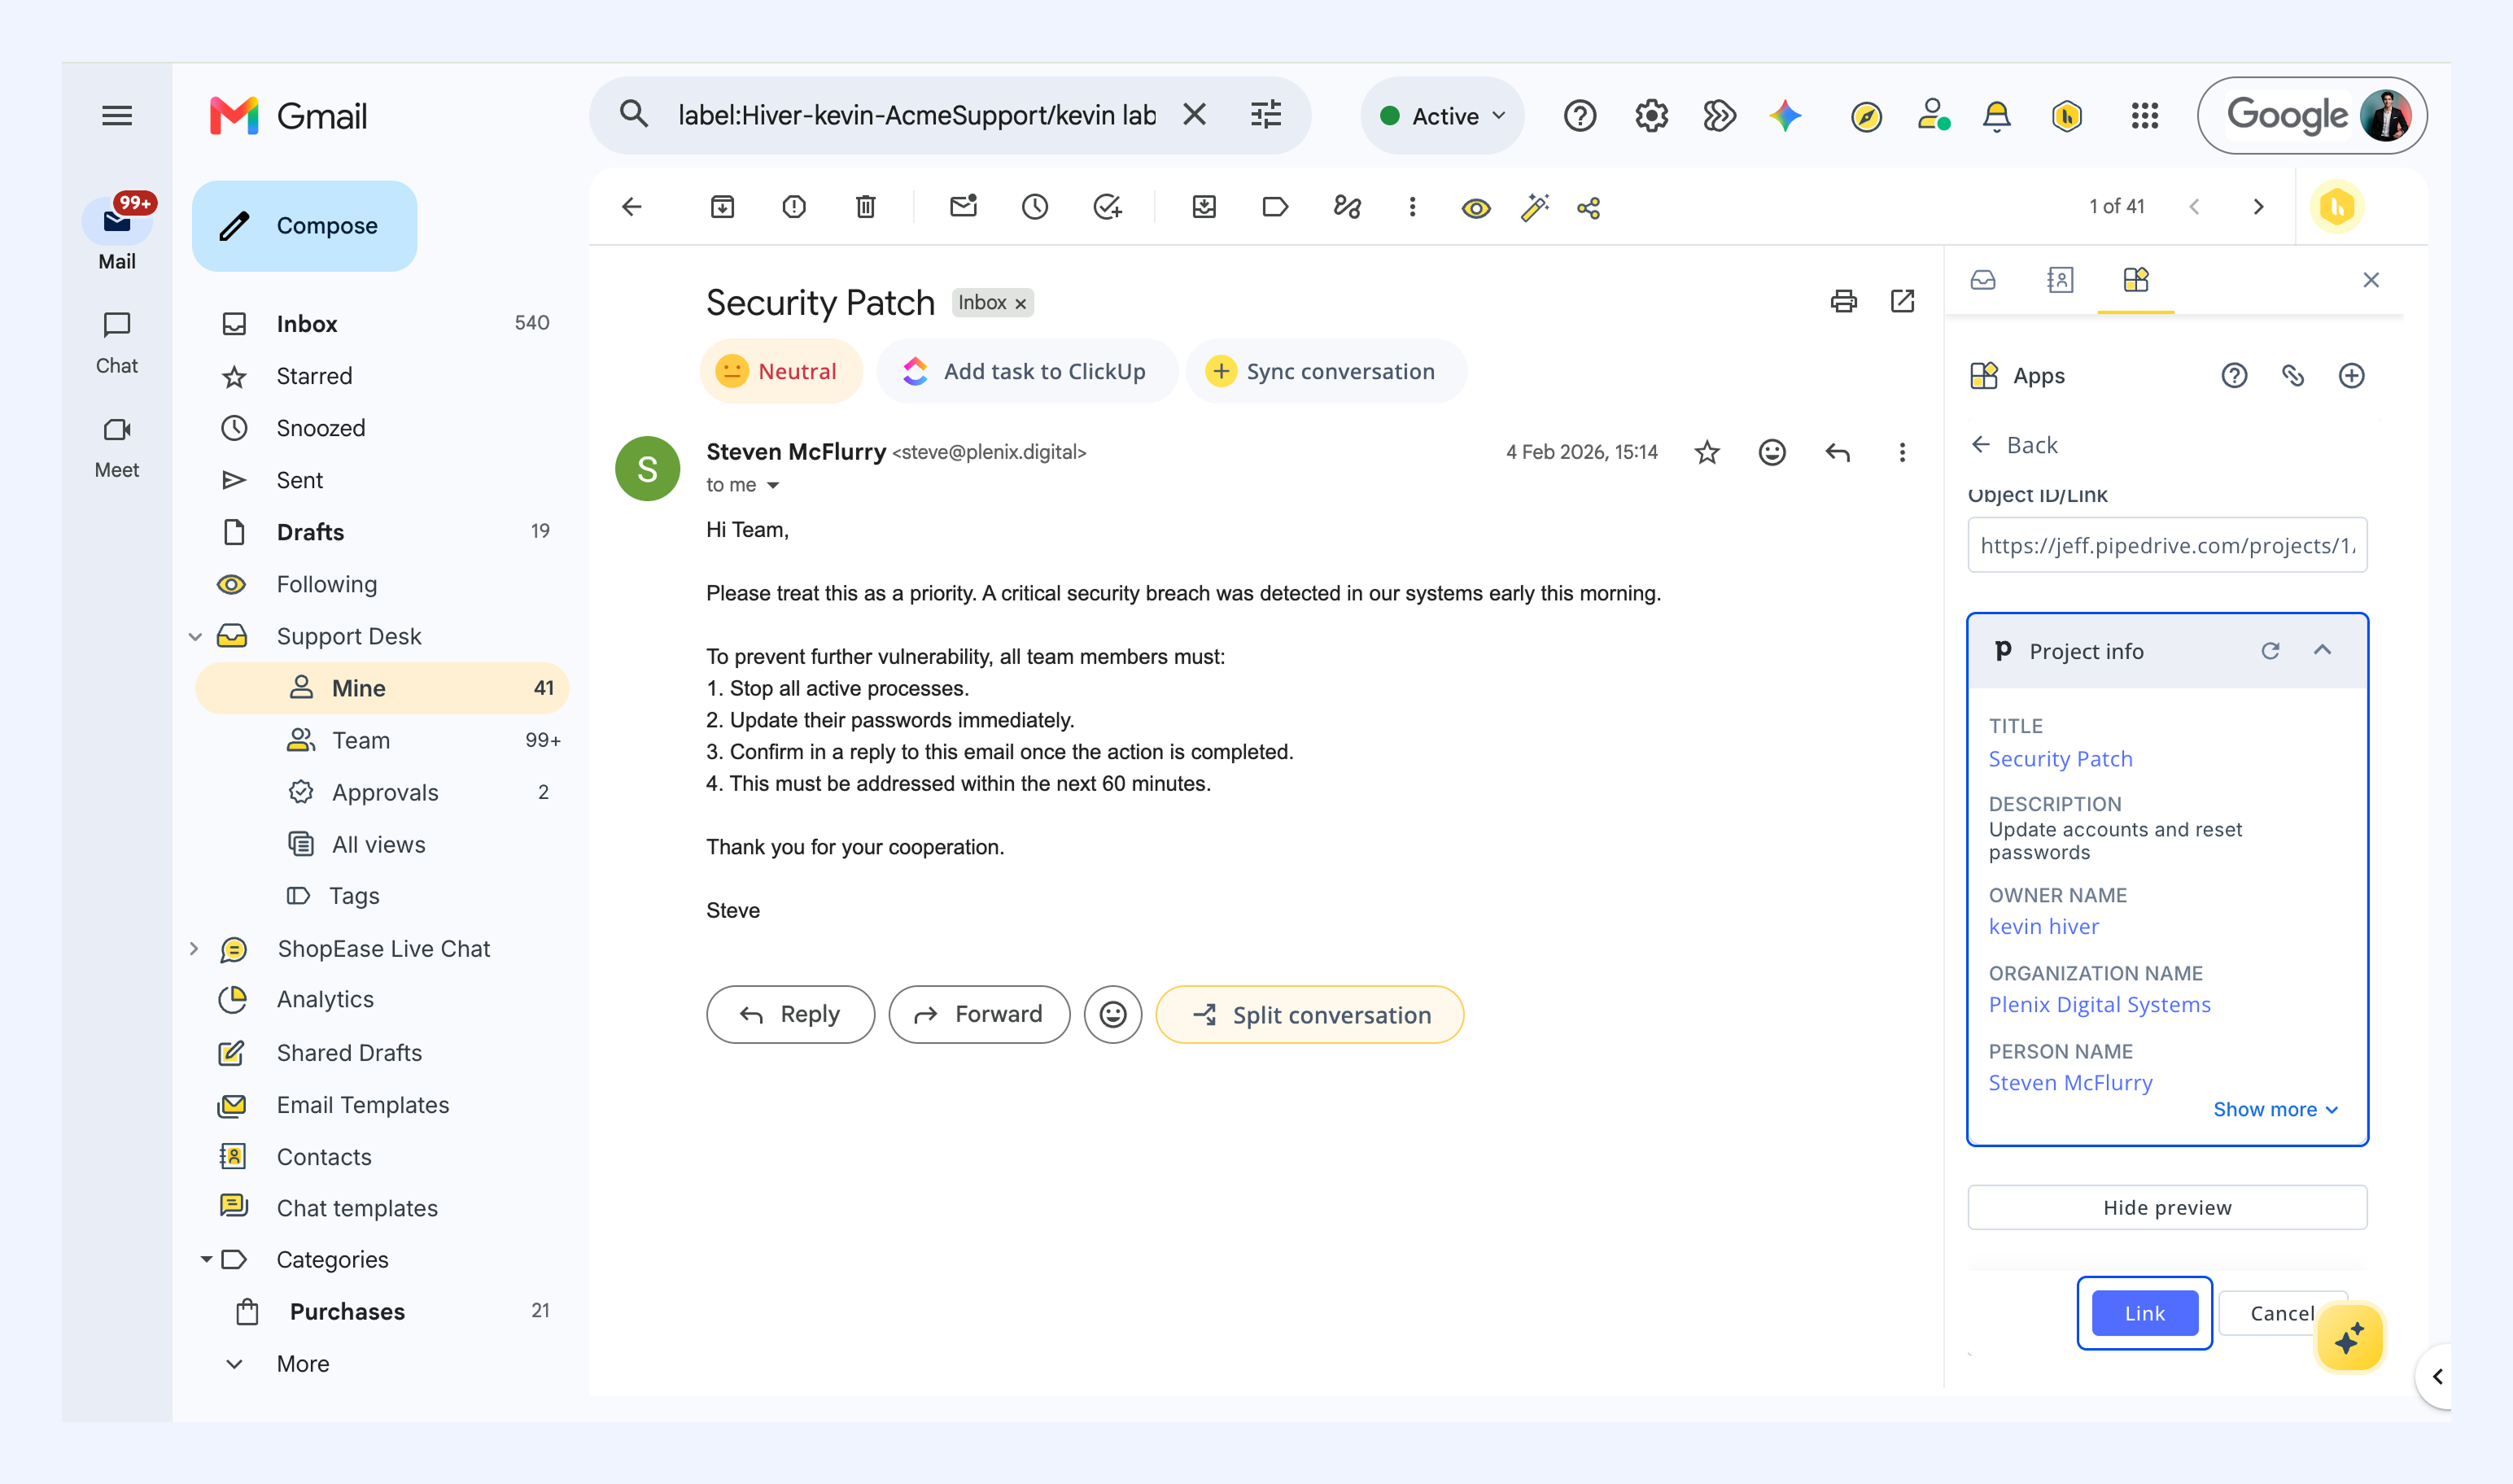Open the Active status dropdown

pos(1442,116)
